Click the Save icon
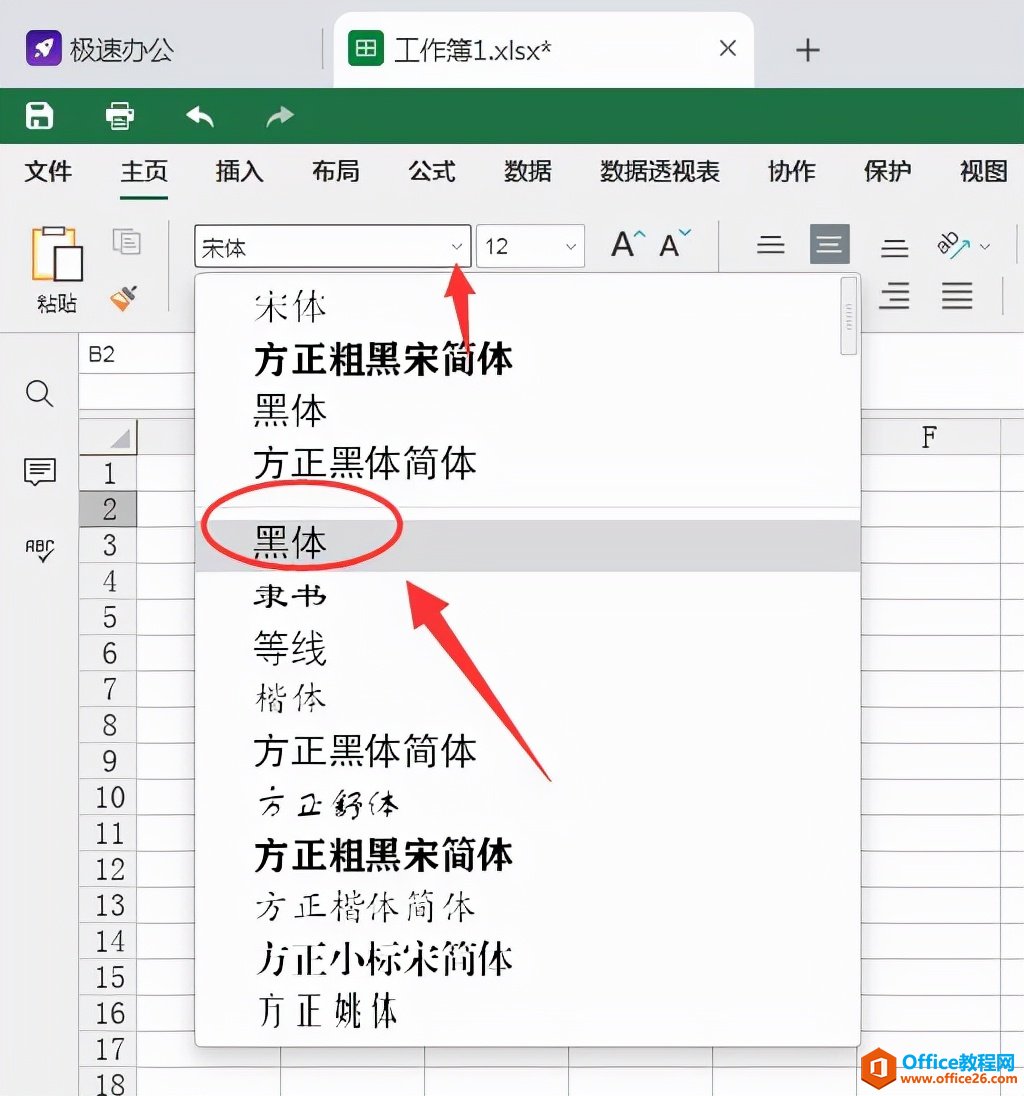The width and height of the screenshot is (1024, 1096). (38, 116)
